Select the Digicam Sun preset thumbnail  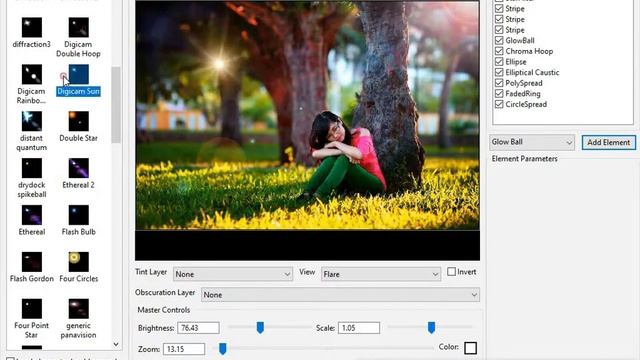[78, 75]
